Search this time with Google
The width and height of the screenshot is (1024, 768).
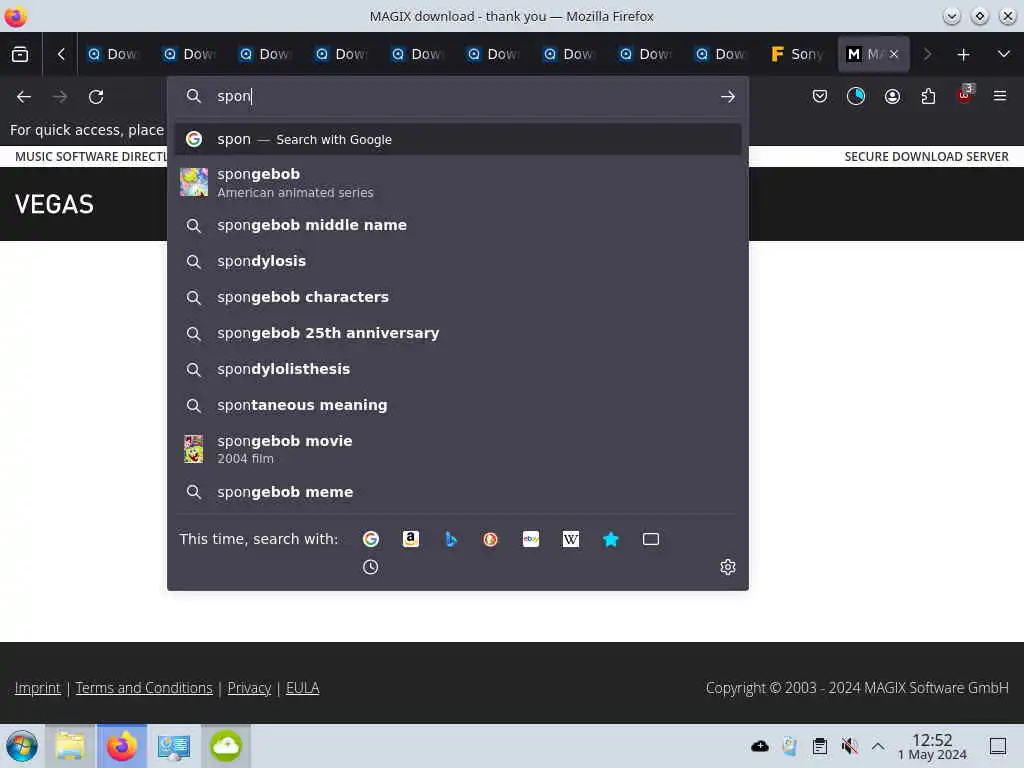click(370, 539)
